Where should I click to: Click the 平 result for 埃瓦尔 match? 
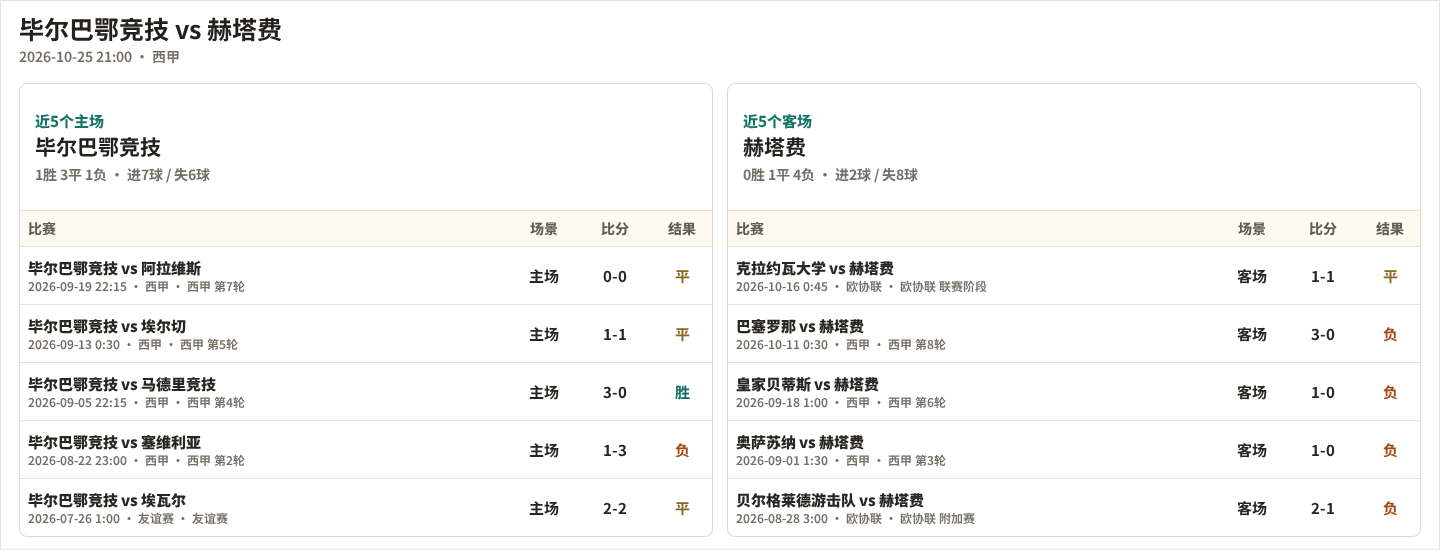point(682,508)
